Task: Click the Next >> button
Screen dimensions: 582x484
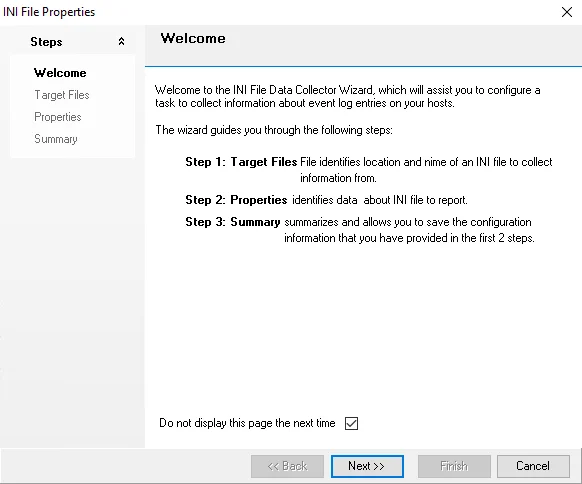Action: (x=367, y=466)
